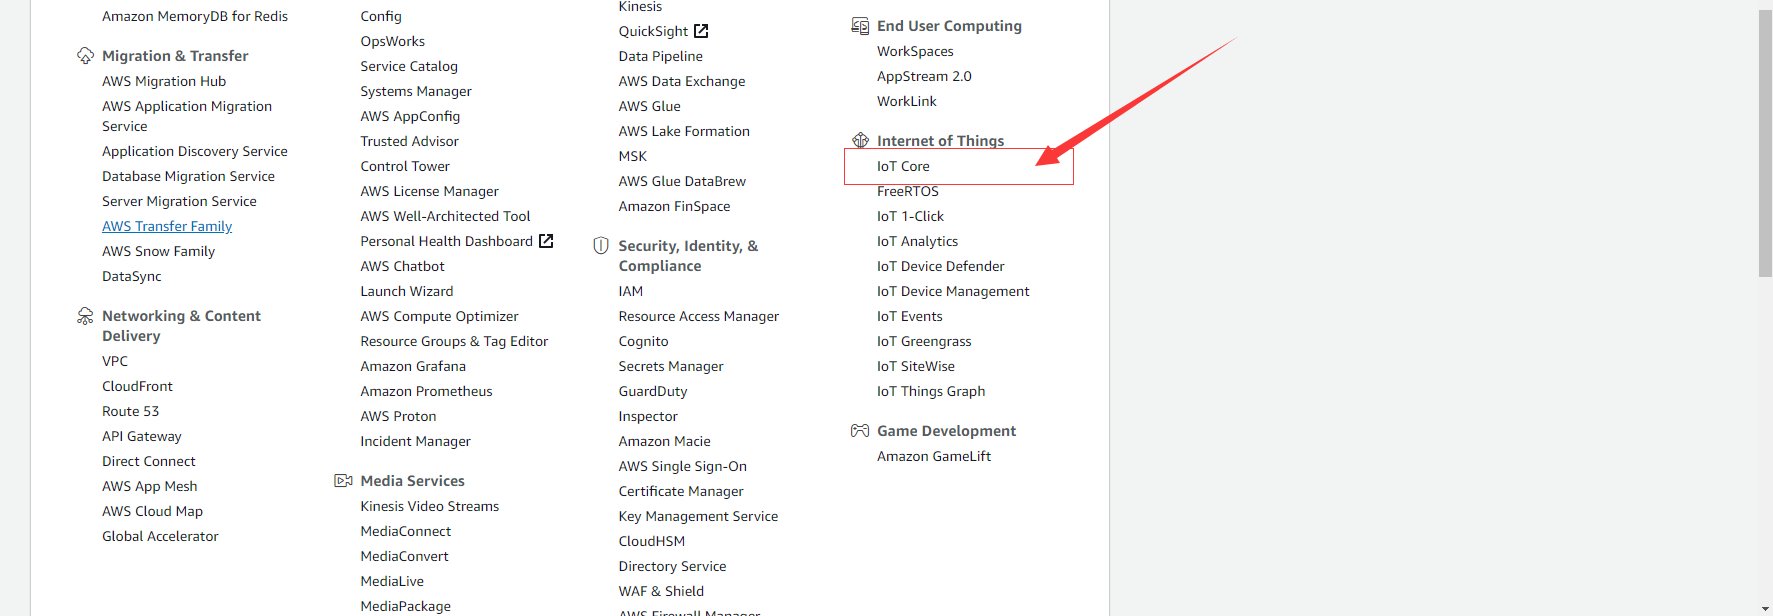Open AWS Single Sign-On

click(683, 466)
